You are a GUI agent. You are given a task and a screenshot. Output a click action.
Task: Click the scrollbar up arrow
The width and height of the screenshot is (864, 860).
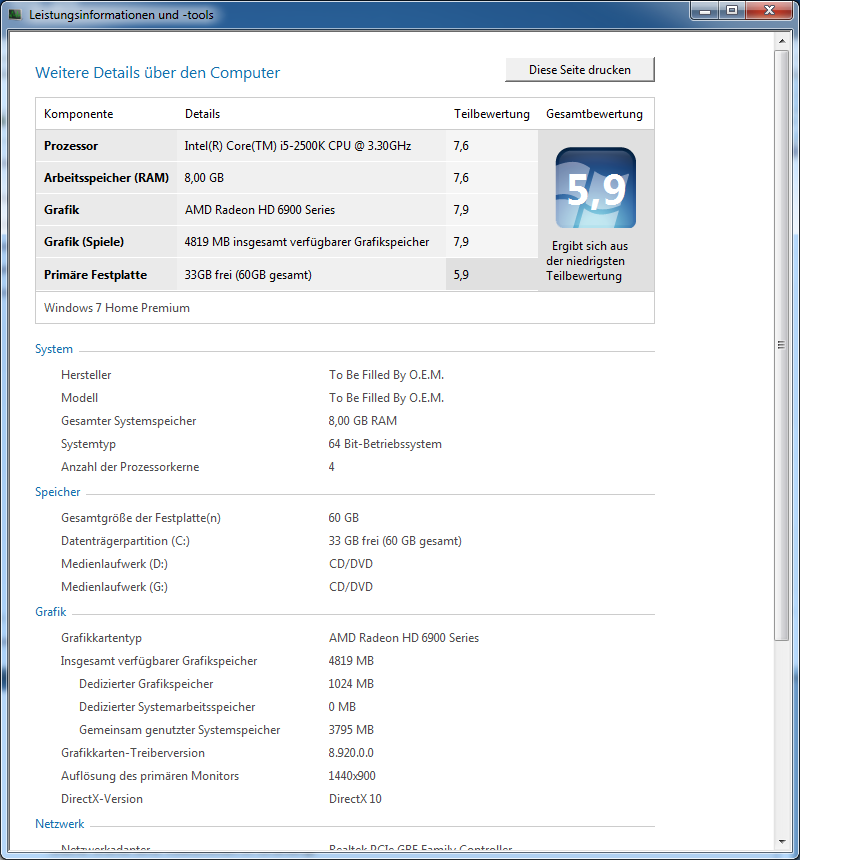(x=782, y=41)
